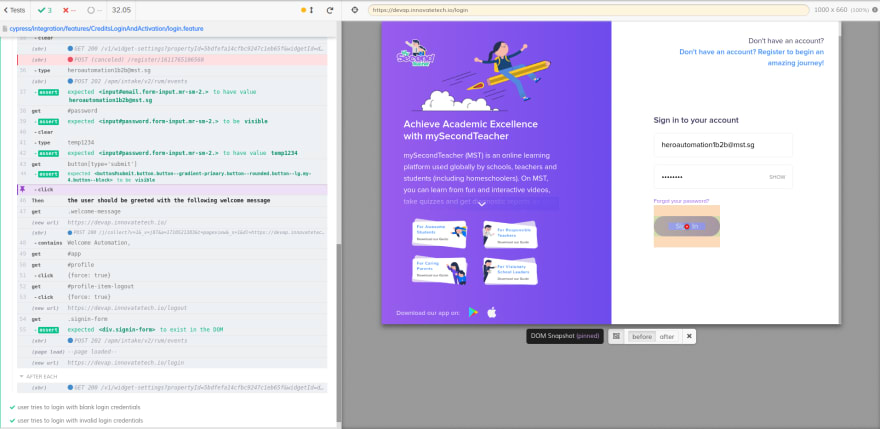880x429 pixels.
Task: Click the failed tests count X indicator
Action: 69,10
